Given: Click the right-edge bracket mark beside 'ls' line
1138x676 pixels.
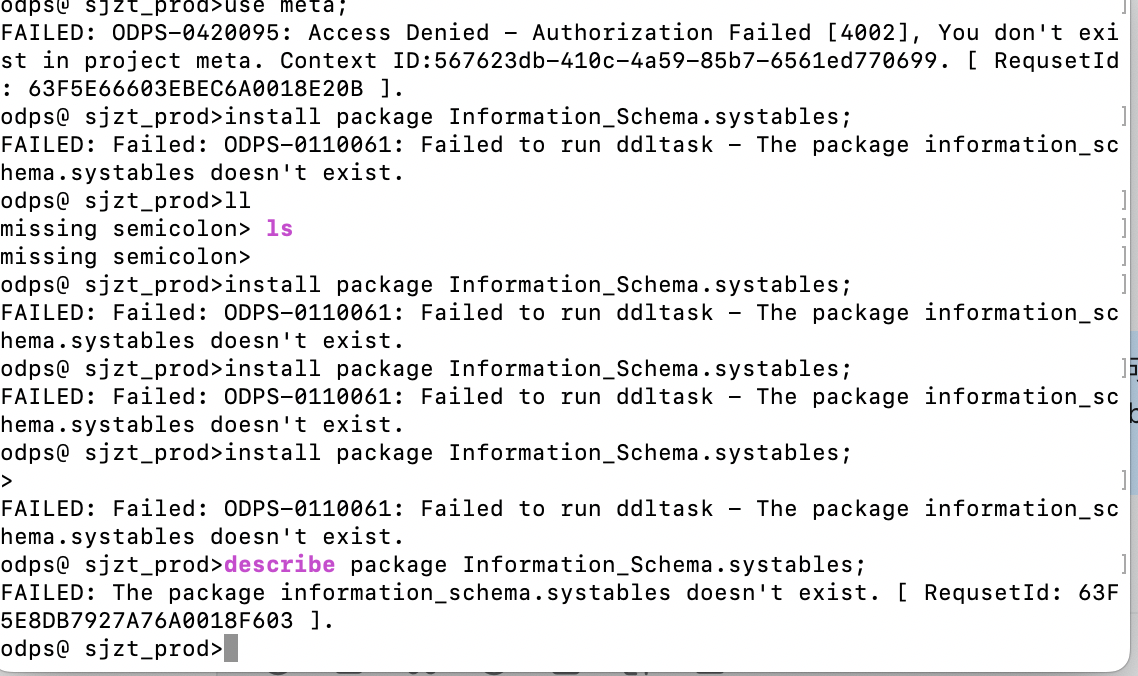Looking at the screenshot, I should coord(1124,229).
